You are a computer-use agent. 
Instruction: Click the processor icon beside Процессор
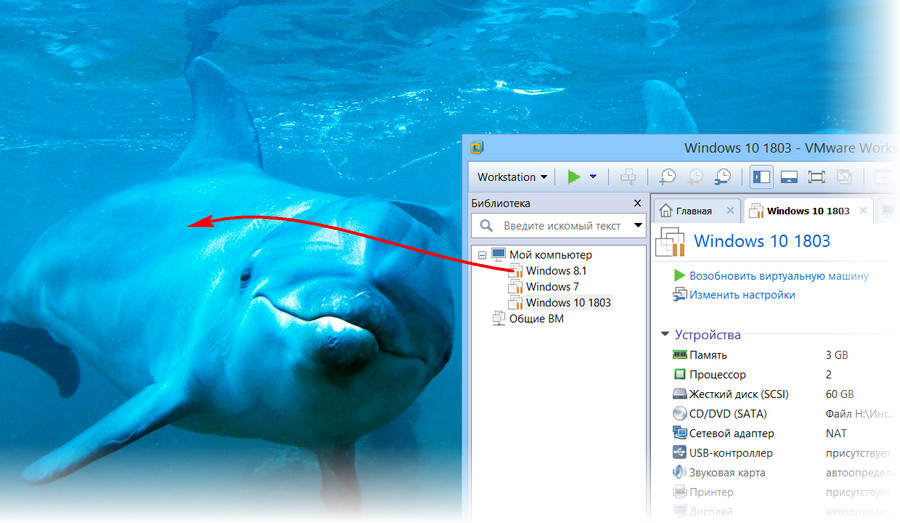pos(680,374)
